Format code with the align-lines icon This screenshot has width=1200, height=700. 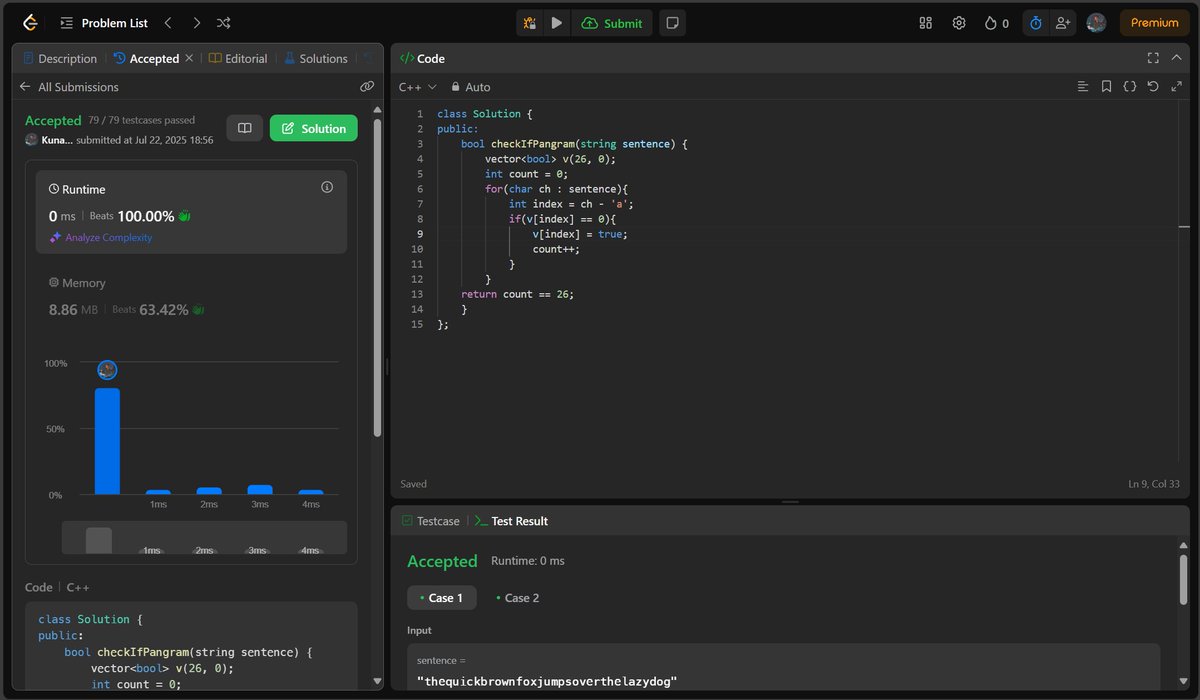tap(1083, 87)
